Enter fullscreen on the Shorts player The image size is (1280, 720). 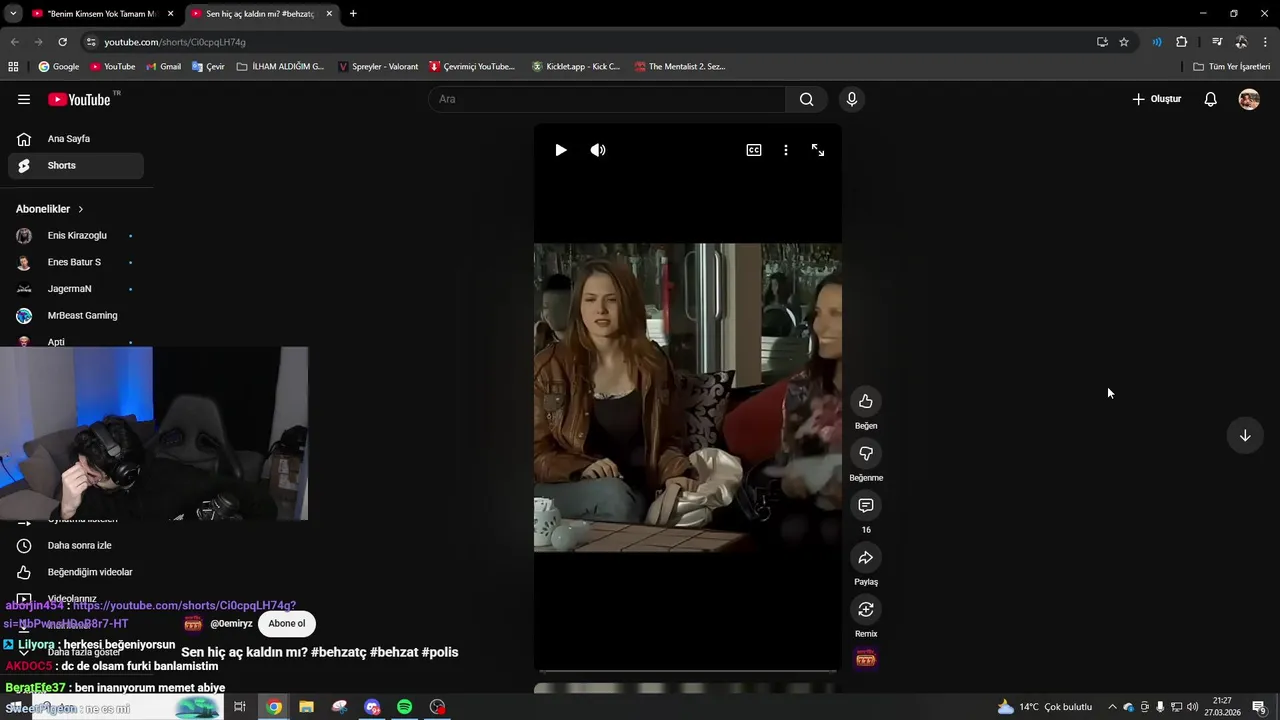pos(818,150)
